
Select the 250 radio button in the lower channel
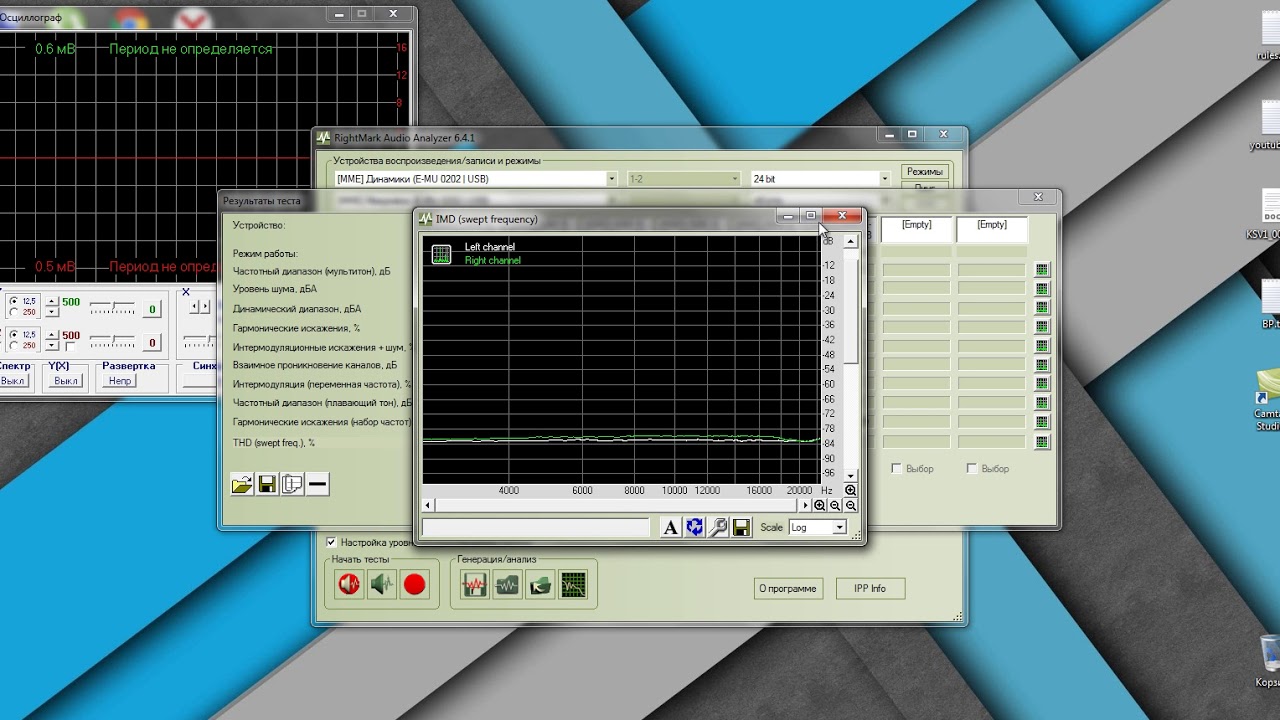coord(13,346)
